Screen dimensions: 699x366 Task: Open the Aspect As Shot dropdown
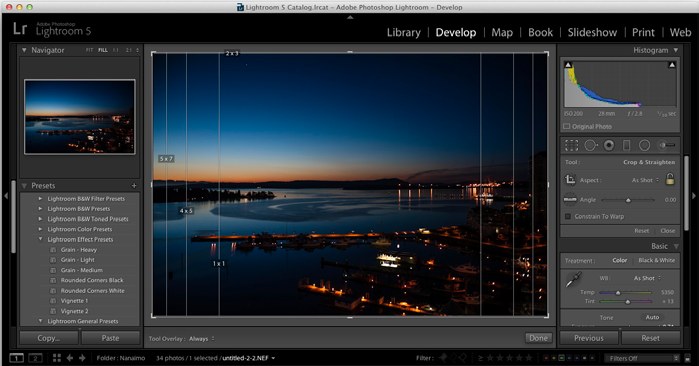(645, 180)
